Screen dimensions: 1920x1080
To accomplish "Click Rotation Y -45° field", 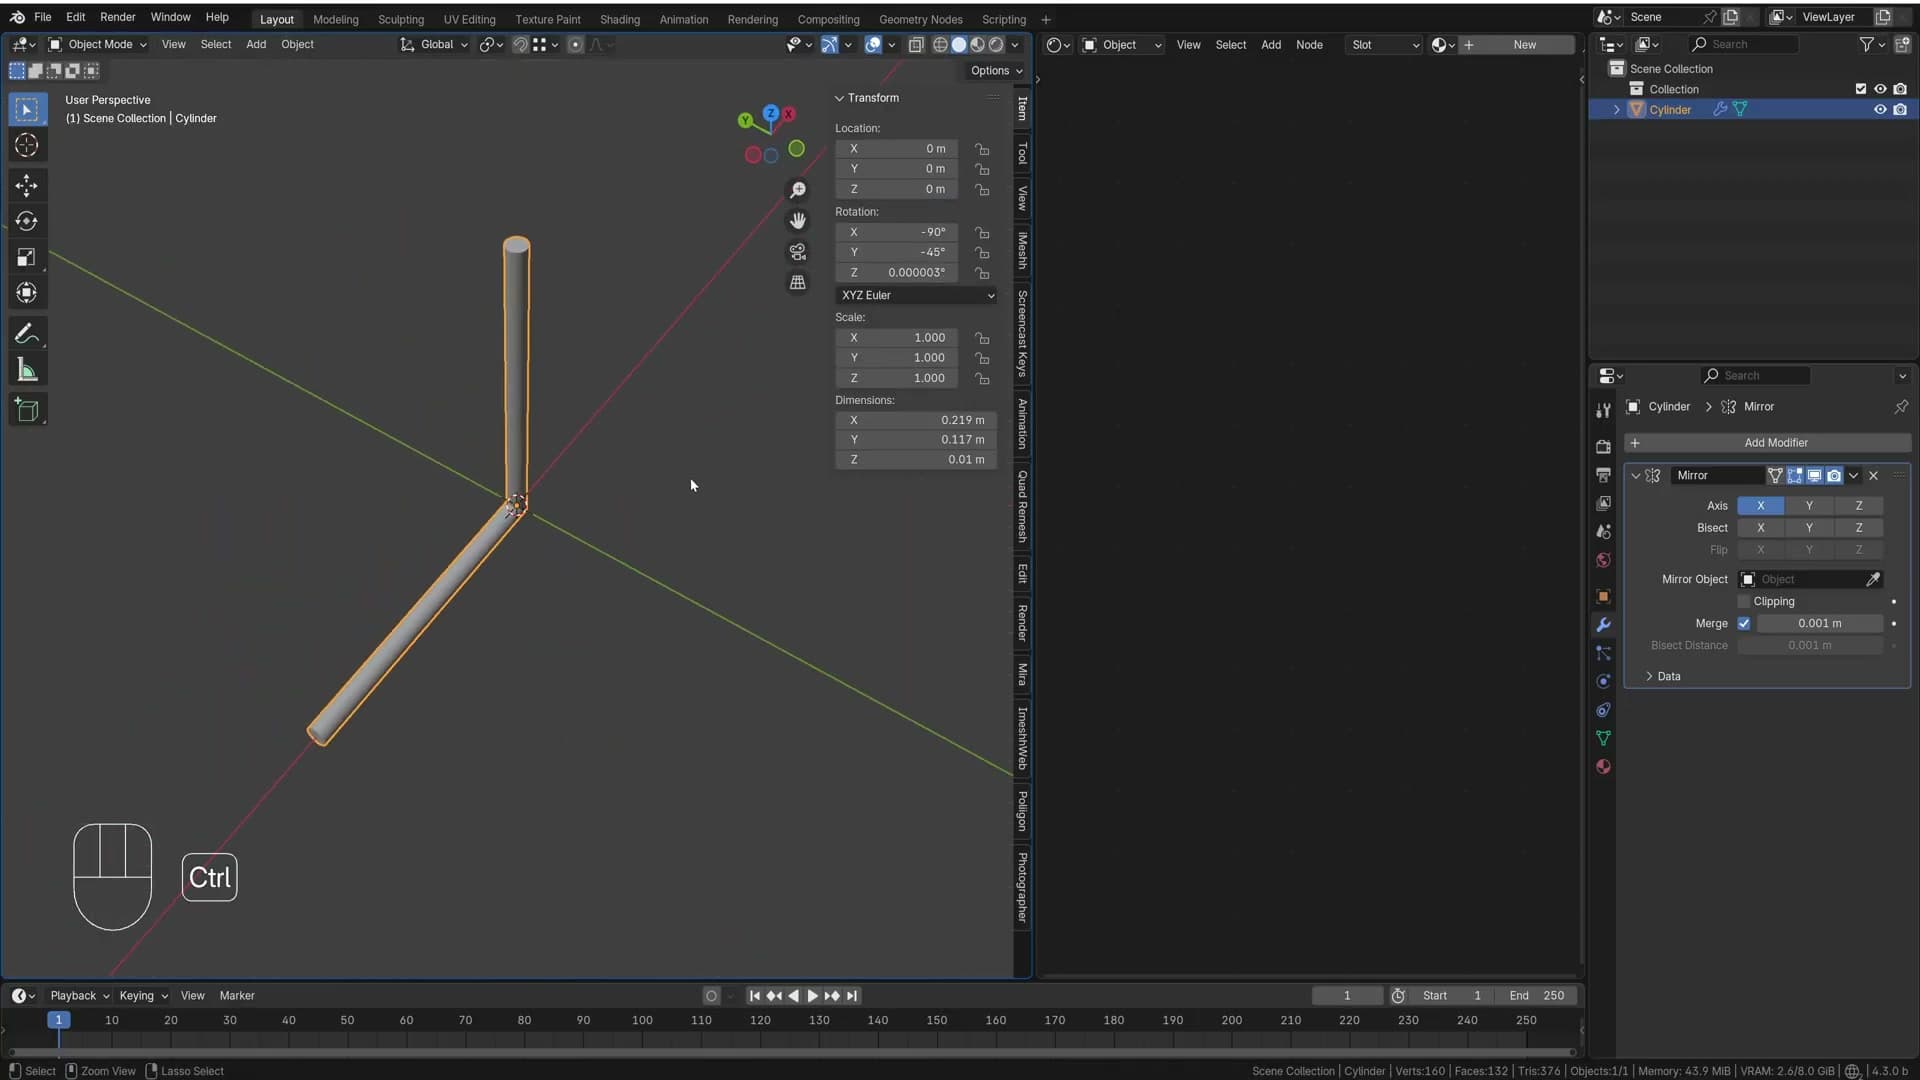I will click(x=896, y=252).
